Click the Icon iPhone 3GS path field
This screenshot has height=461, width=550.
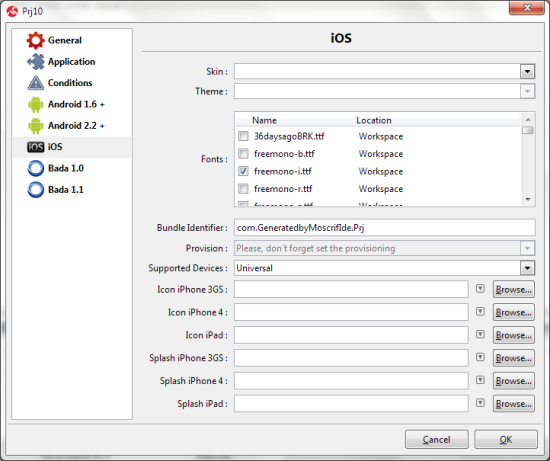pyautogui.click(x=351, y=289)
